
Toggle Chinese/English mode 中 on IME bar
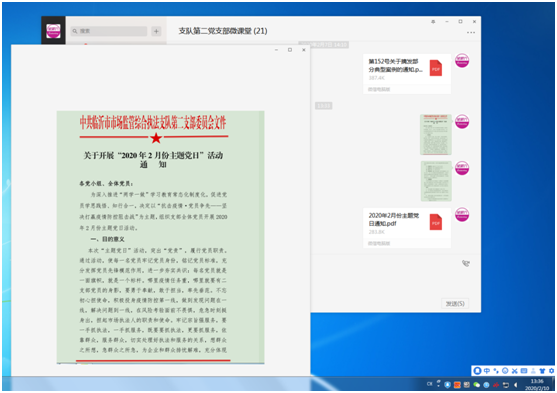pos(487,371)
